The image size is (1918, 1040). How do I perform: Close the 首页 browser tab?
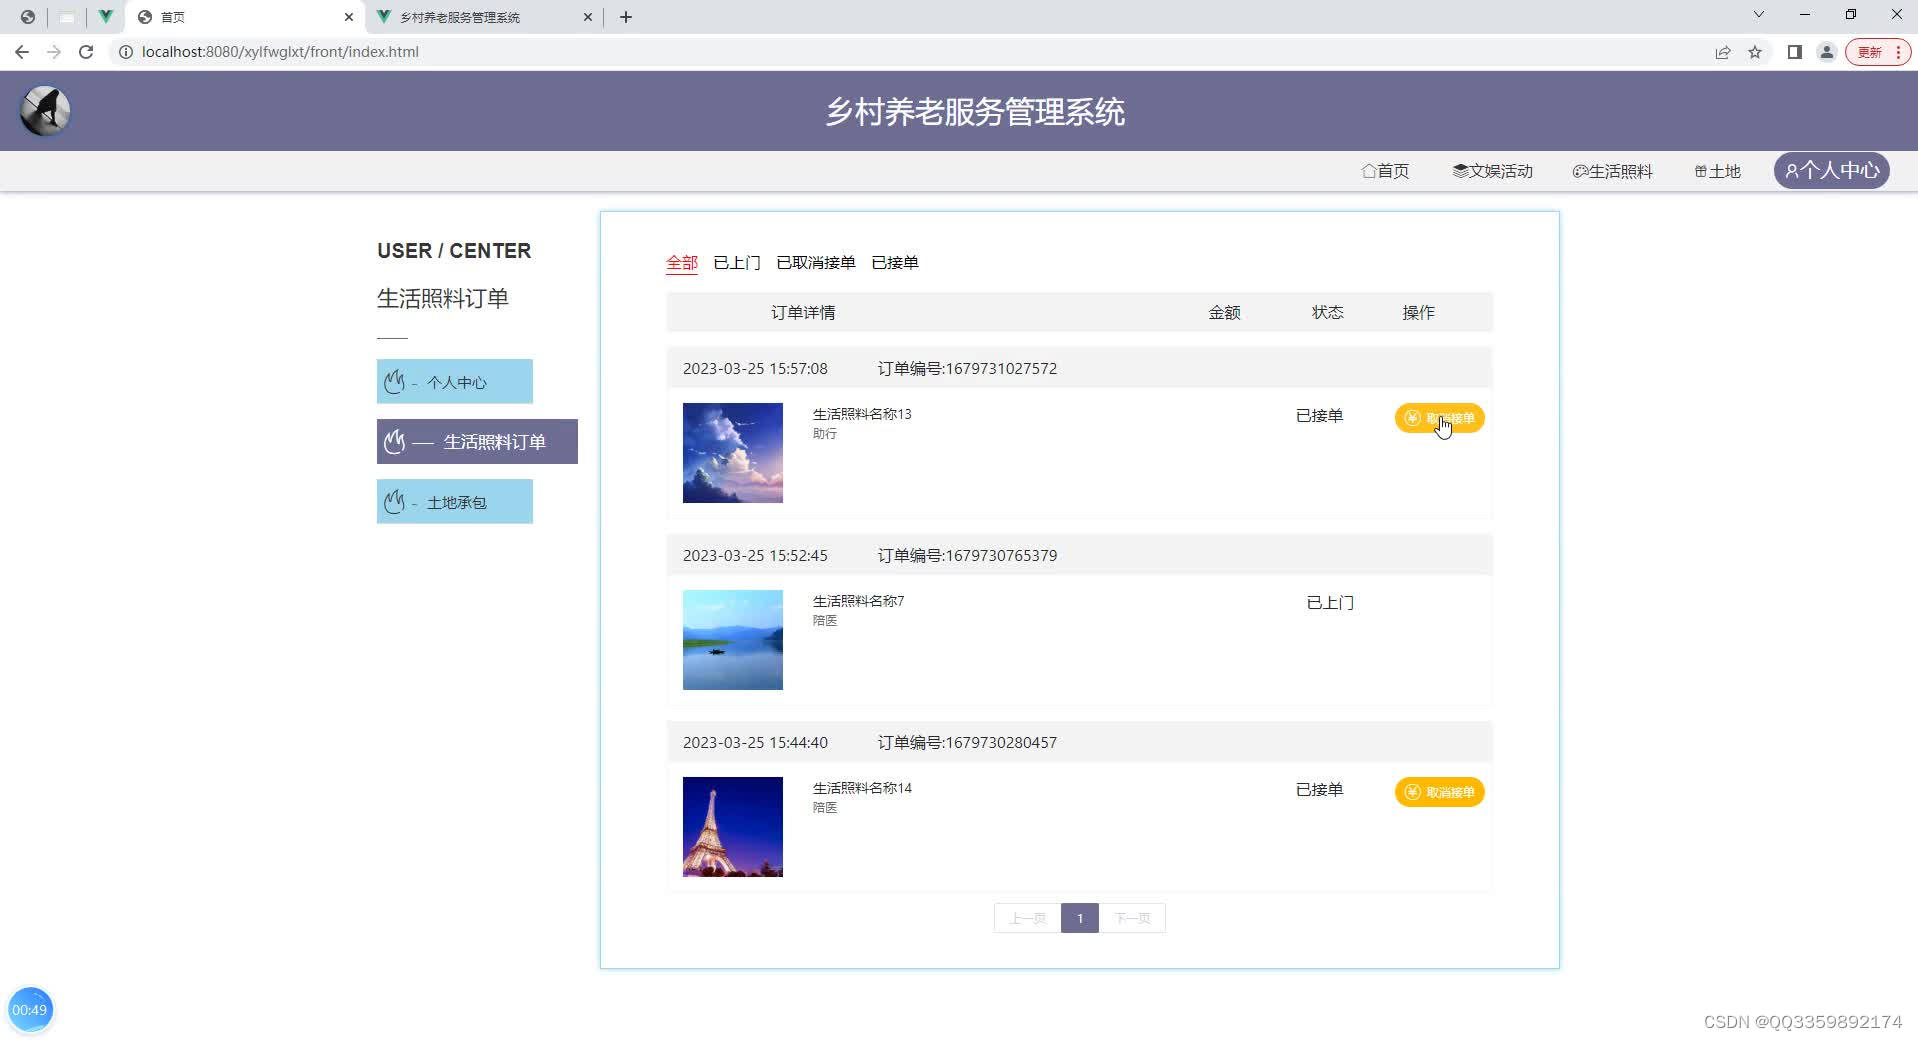(x=349, y=17)
